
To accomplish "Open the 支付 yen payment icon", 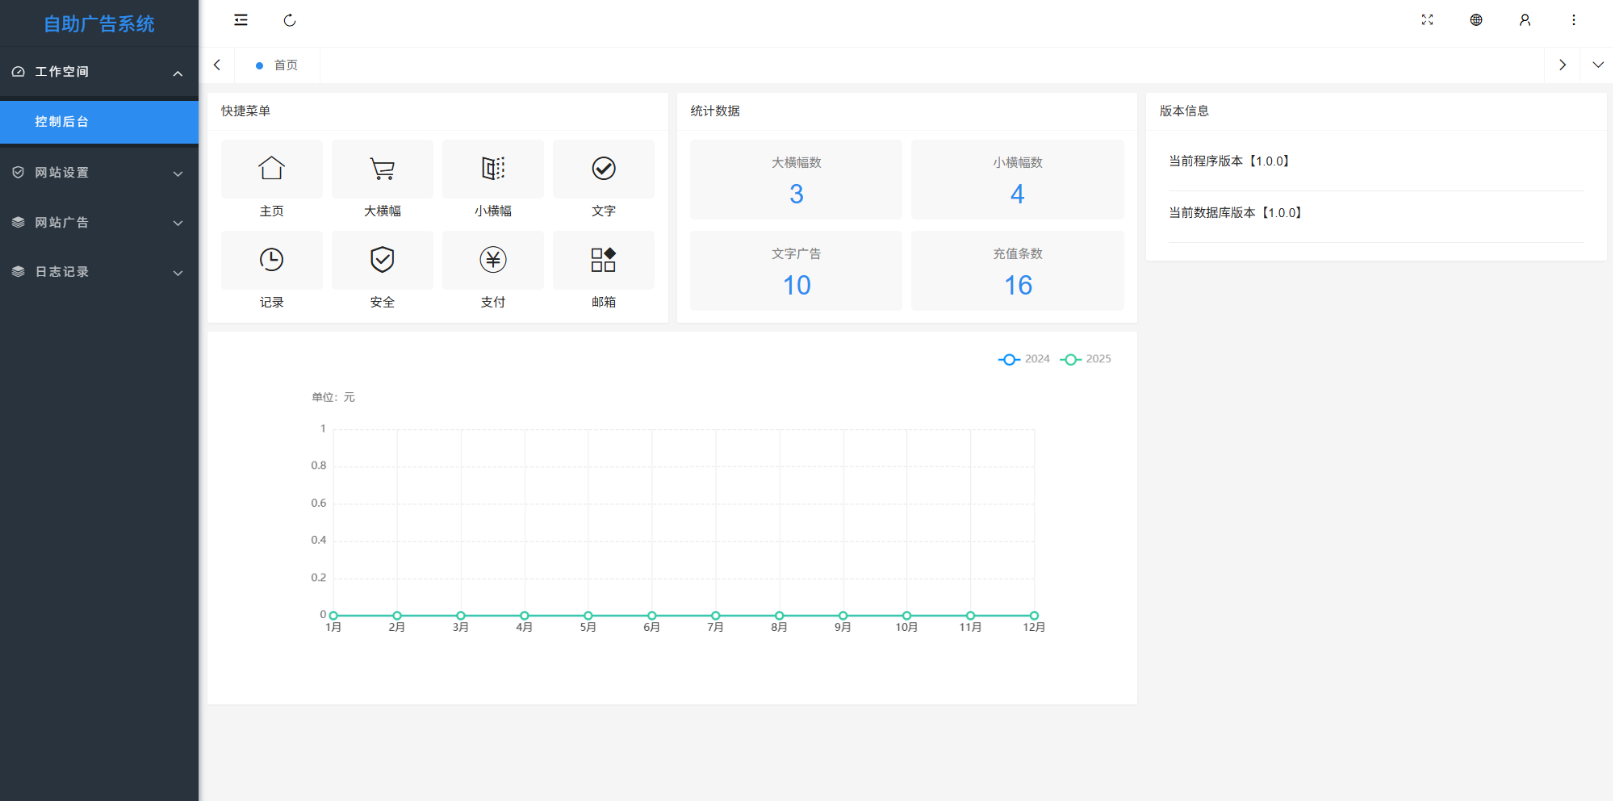I will pyautogui.click(x=493, y=260).
